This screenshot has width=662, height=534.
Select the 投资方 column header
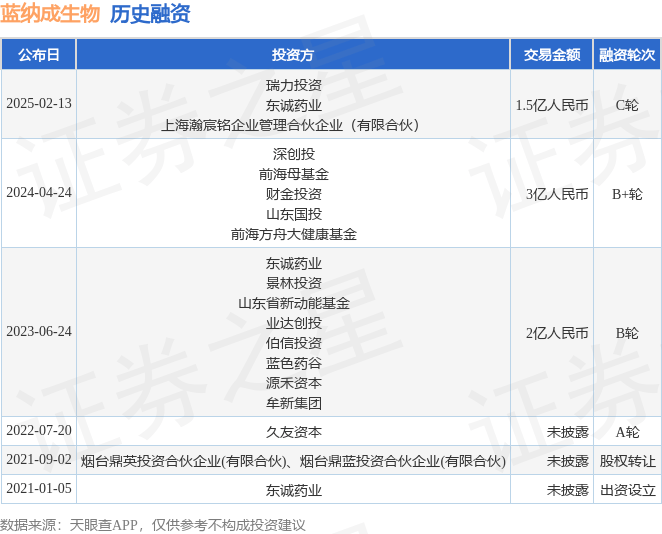(293, 54)
